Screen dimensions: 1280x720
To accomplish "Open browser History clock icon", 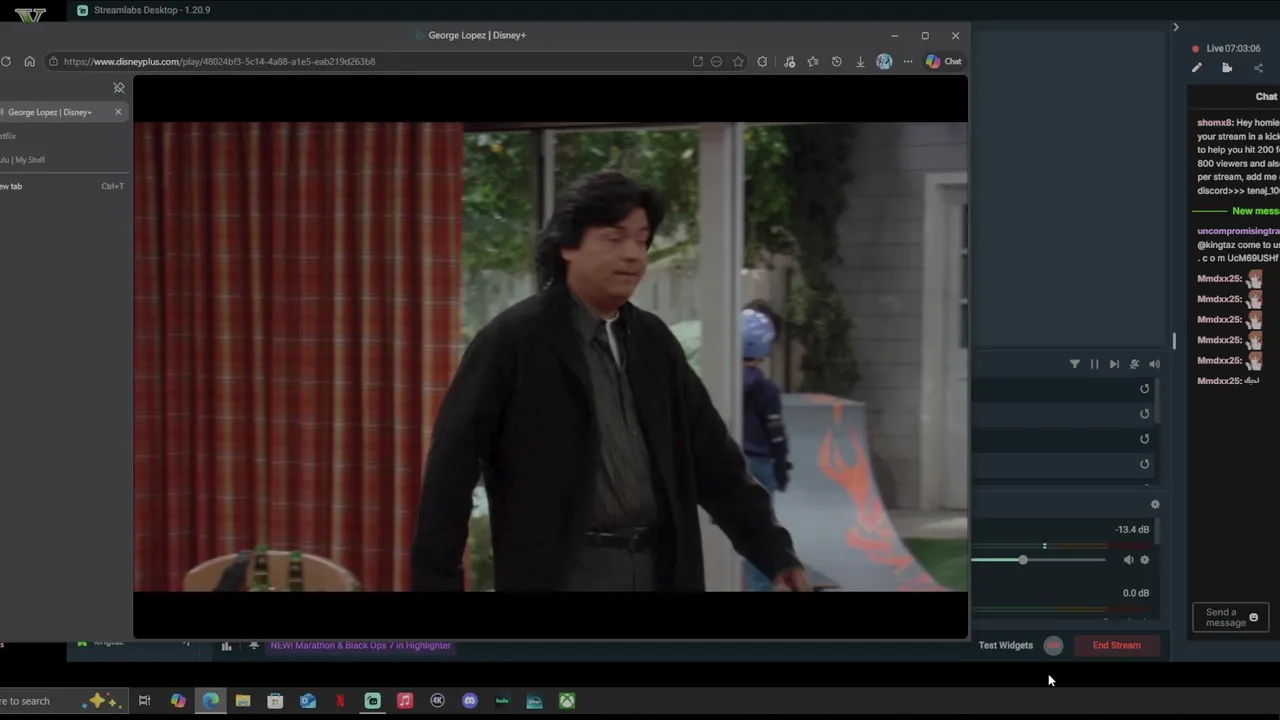I will [x=837, y=61].
